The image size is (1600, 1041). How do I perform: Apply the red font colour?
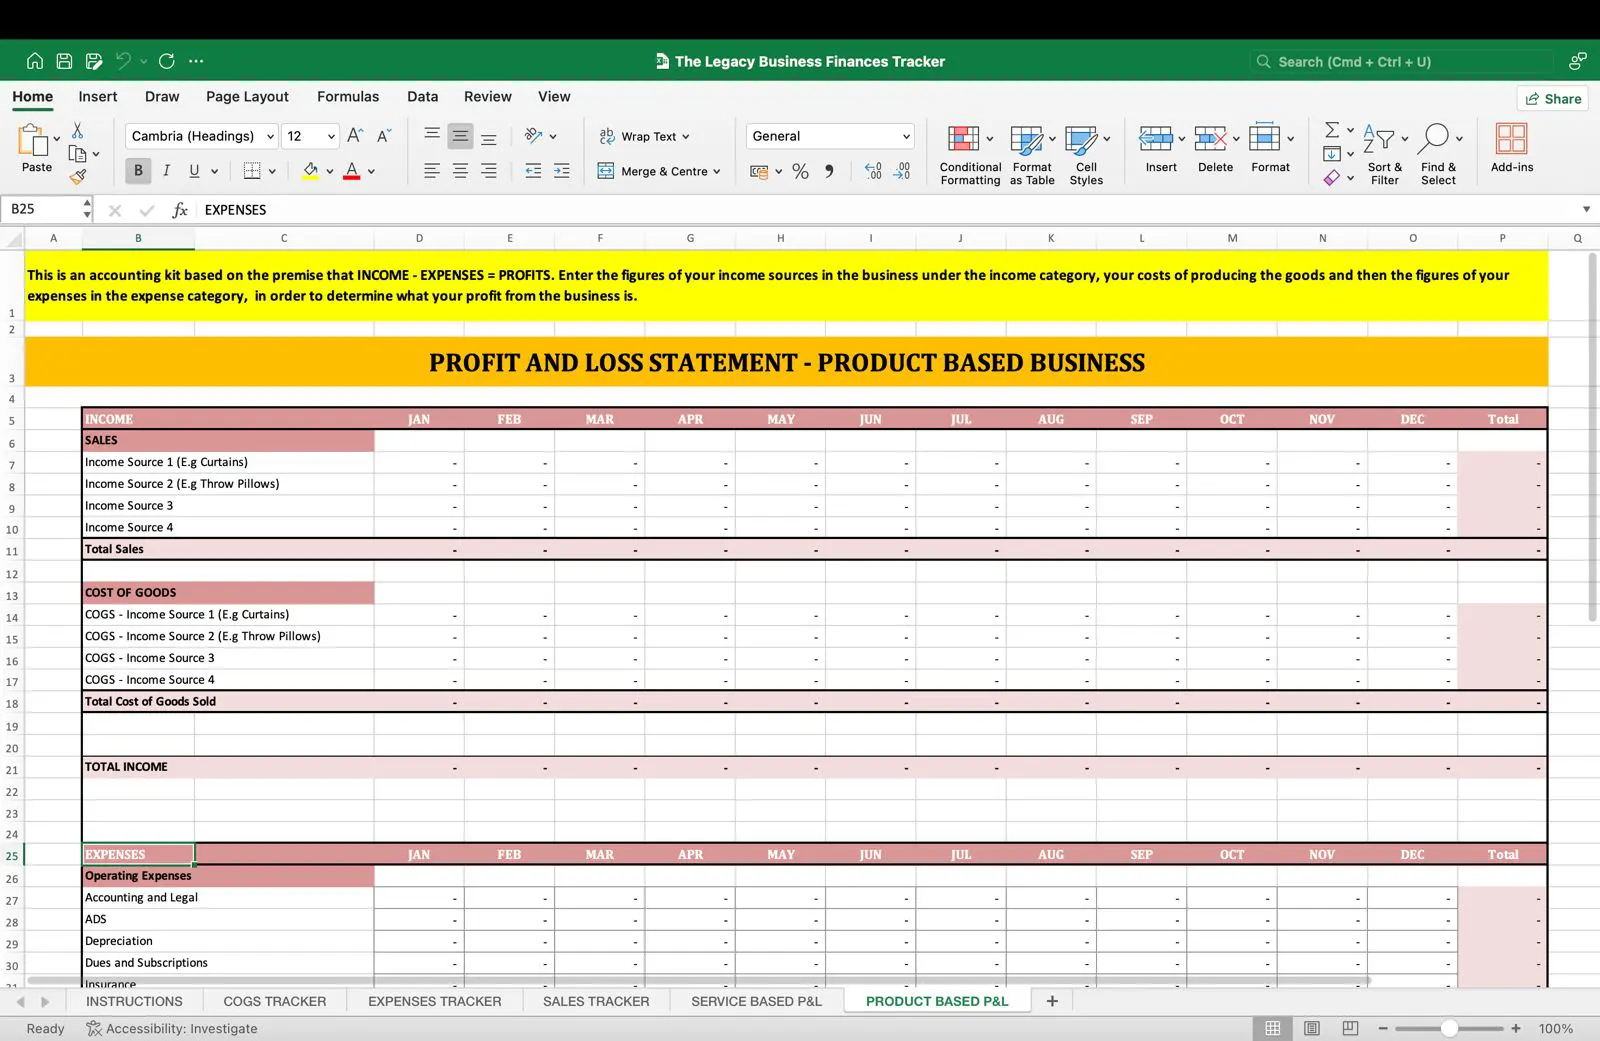click(x=352, y=171)
